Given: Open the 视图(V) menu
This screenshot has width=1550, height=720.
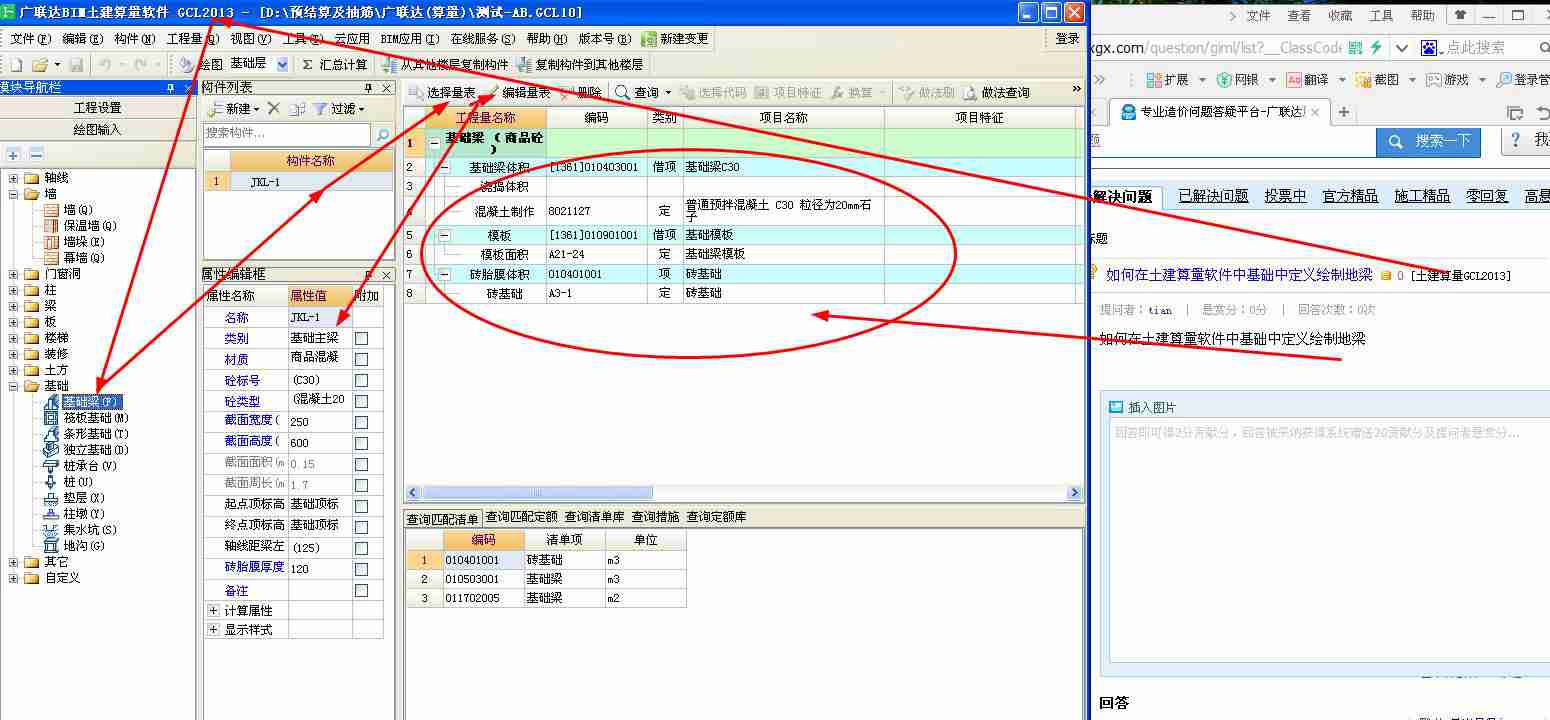Looking at the screenshot, I should pyautogui.click(x=250, y=38).
